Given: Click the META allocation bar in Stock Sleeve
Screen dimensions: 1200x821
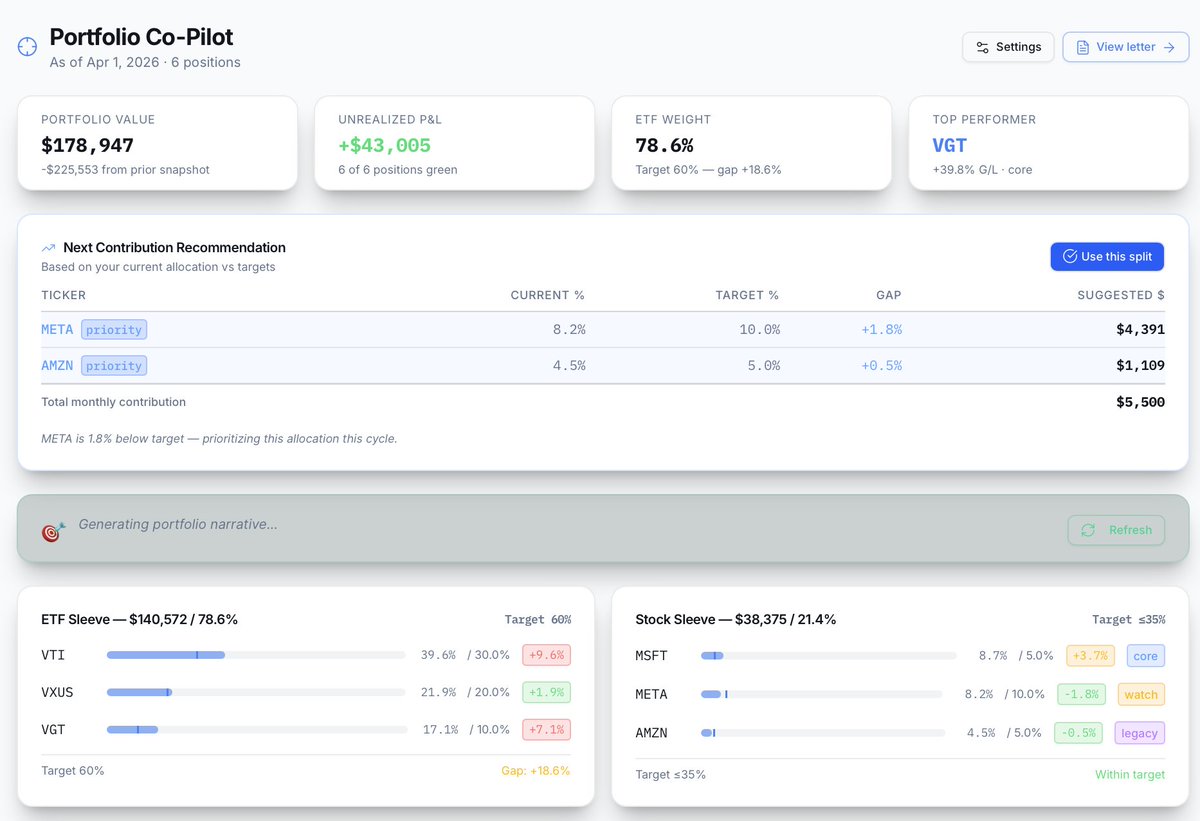Looking at the screenshot, I should pyautogui.click(x=822, y=694).
